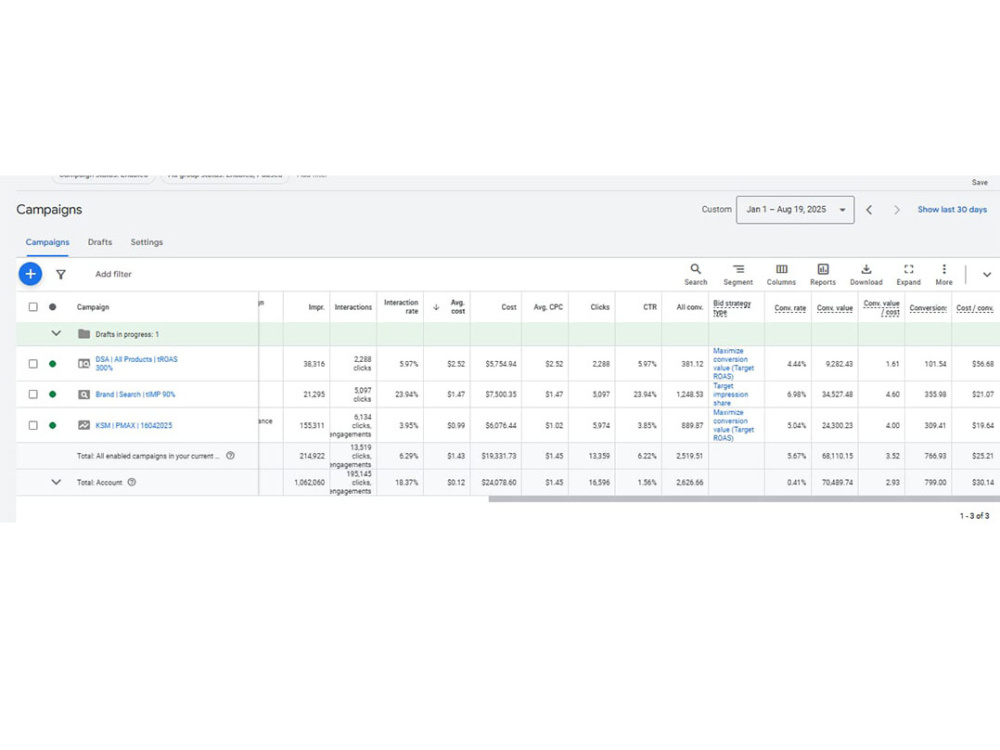Click the blue plus new campaign button
This screenshot has width=1000, height=750.
[x=30, y=274]
